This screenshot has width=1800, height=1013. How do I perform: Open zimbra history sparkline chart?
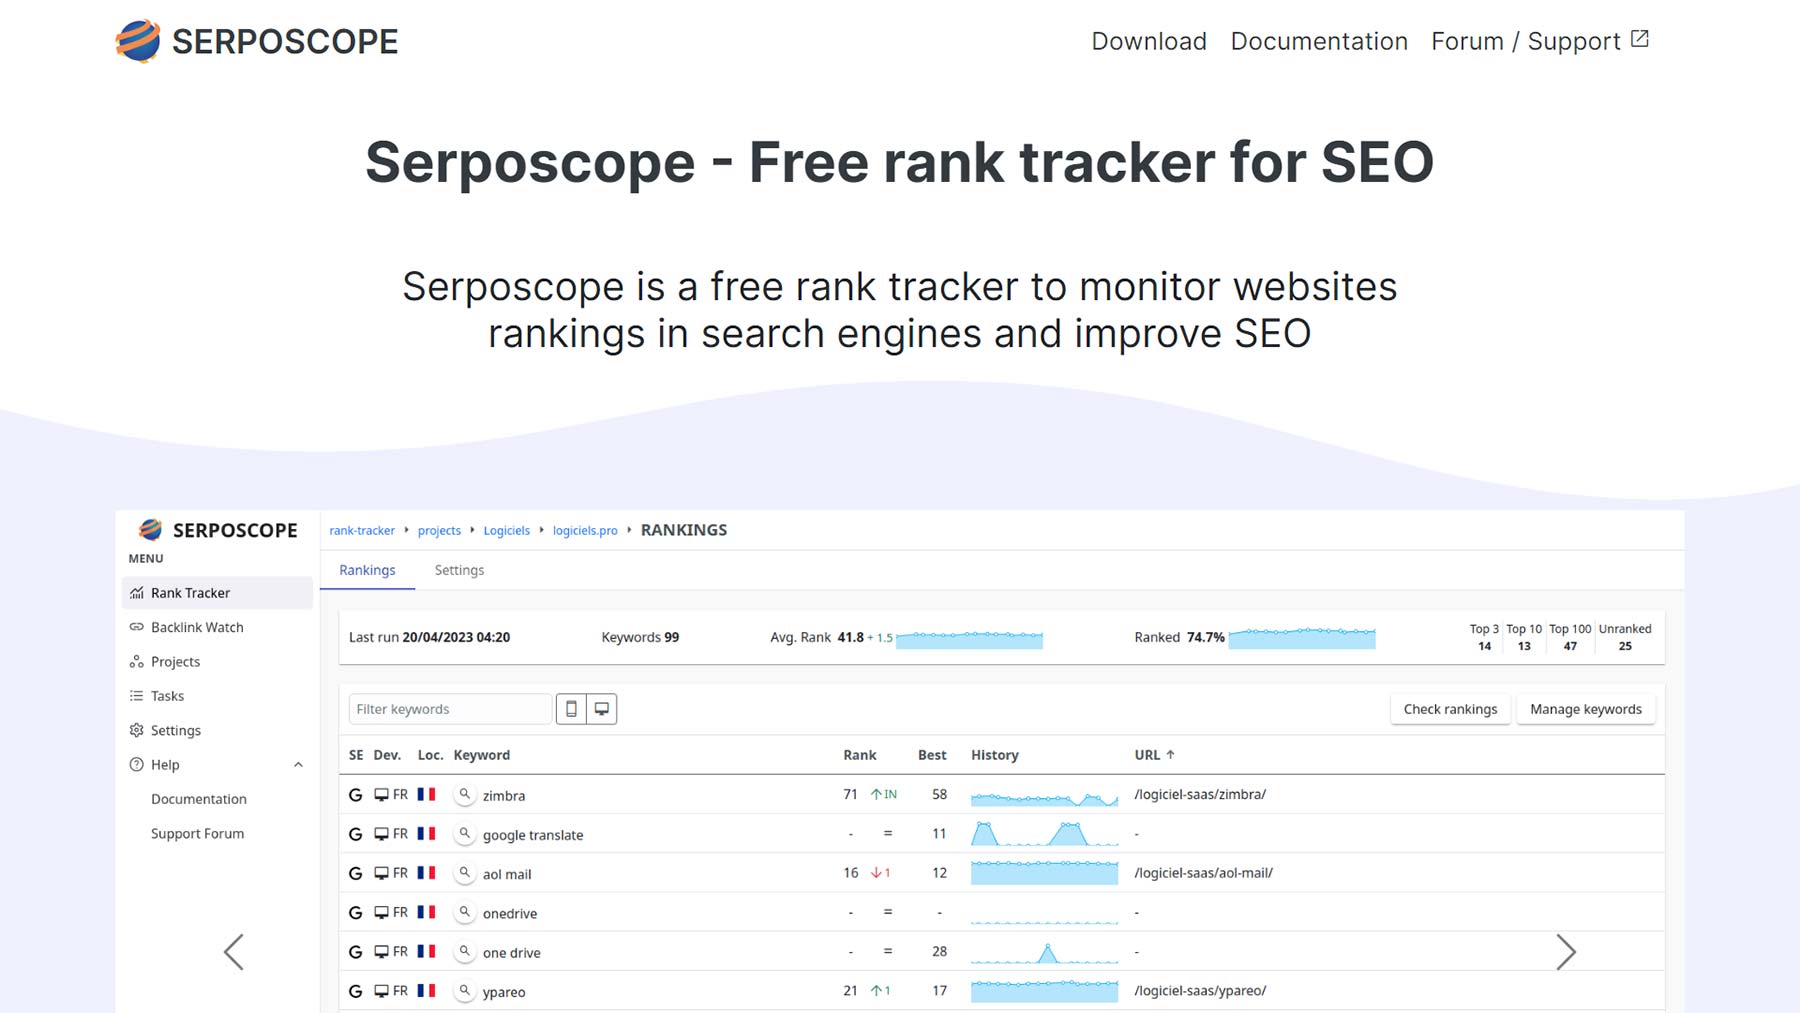[x=1044, y=797]
